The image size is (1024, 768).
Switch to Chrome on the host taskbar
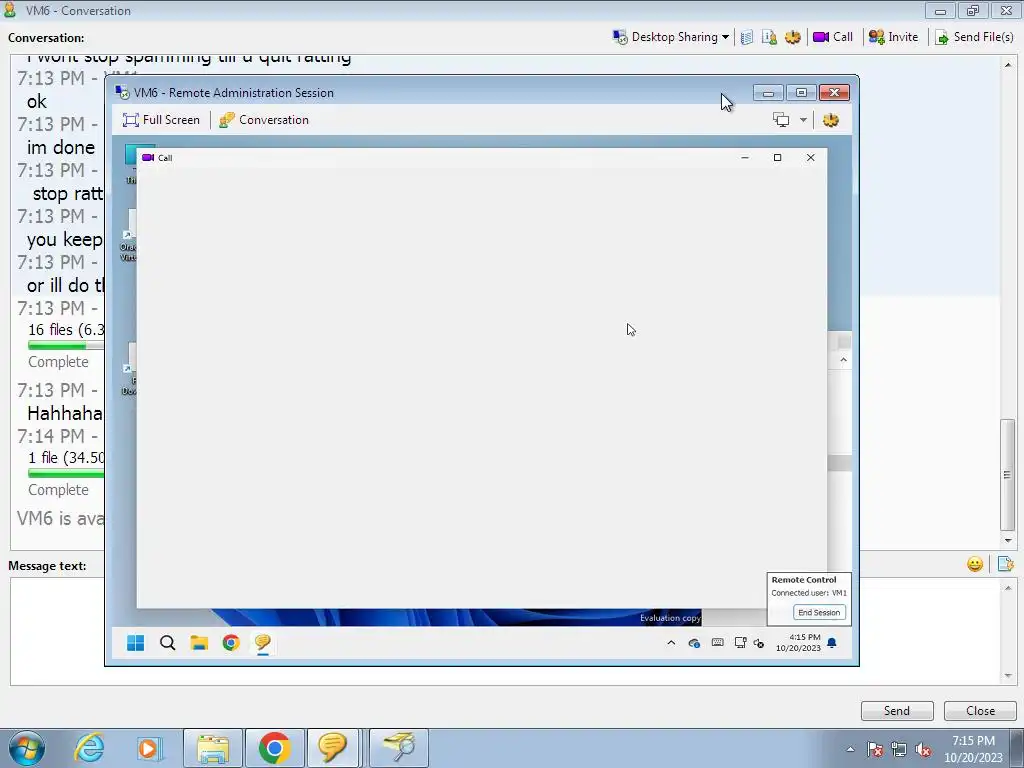click(x=274, y=748)
